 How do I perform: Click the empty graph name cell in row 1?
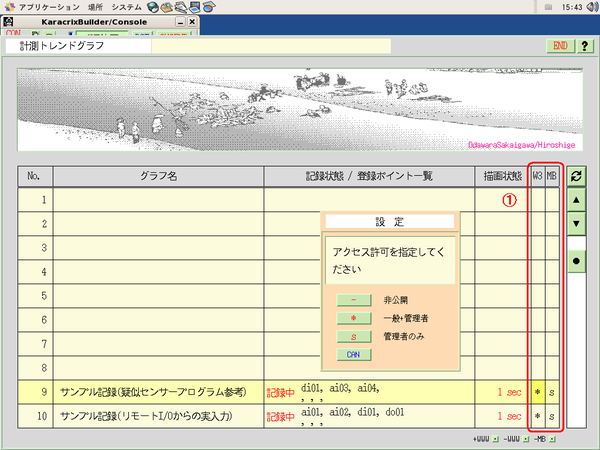coord(158,199)
